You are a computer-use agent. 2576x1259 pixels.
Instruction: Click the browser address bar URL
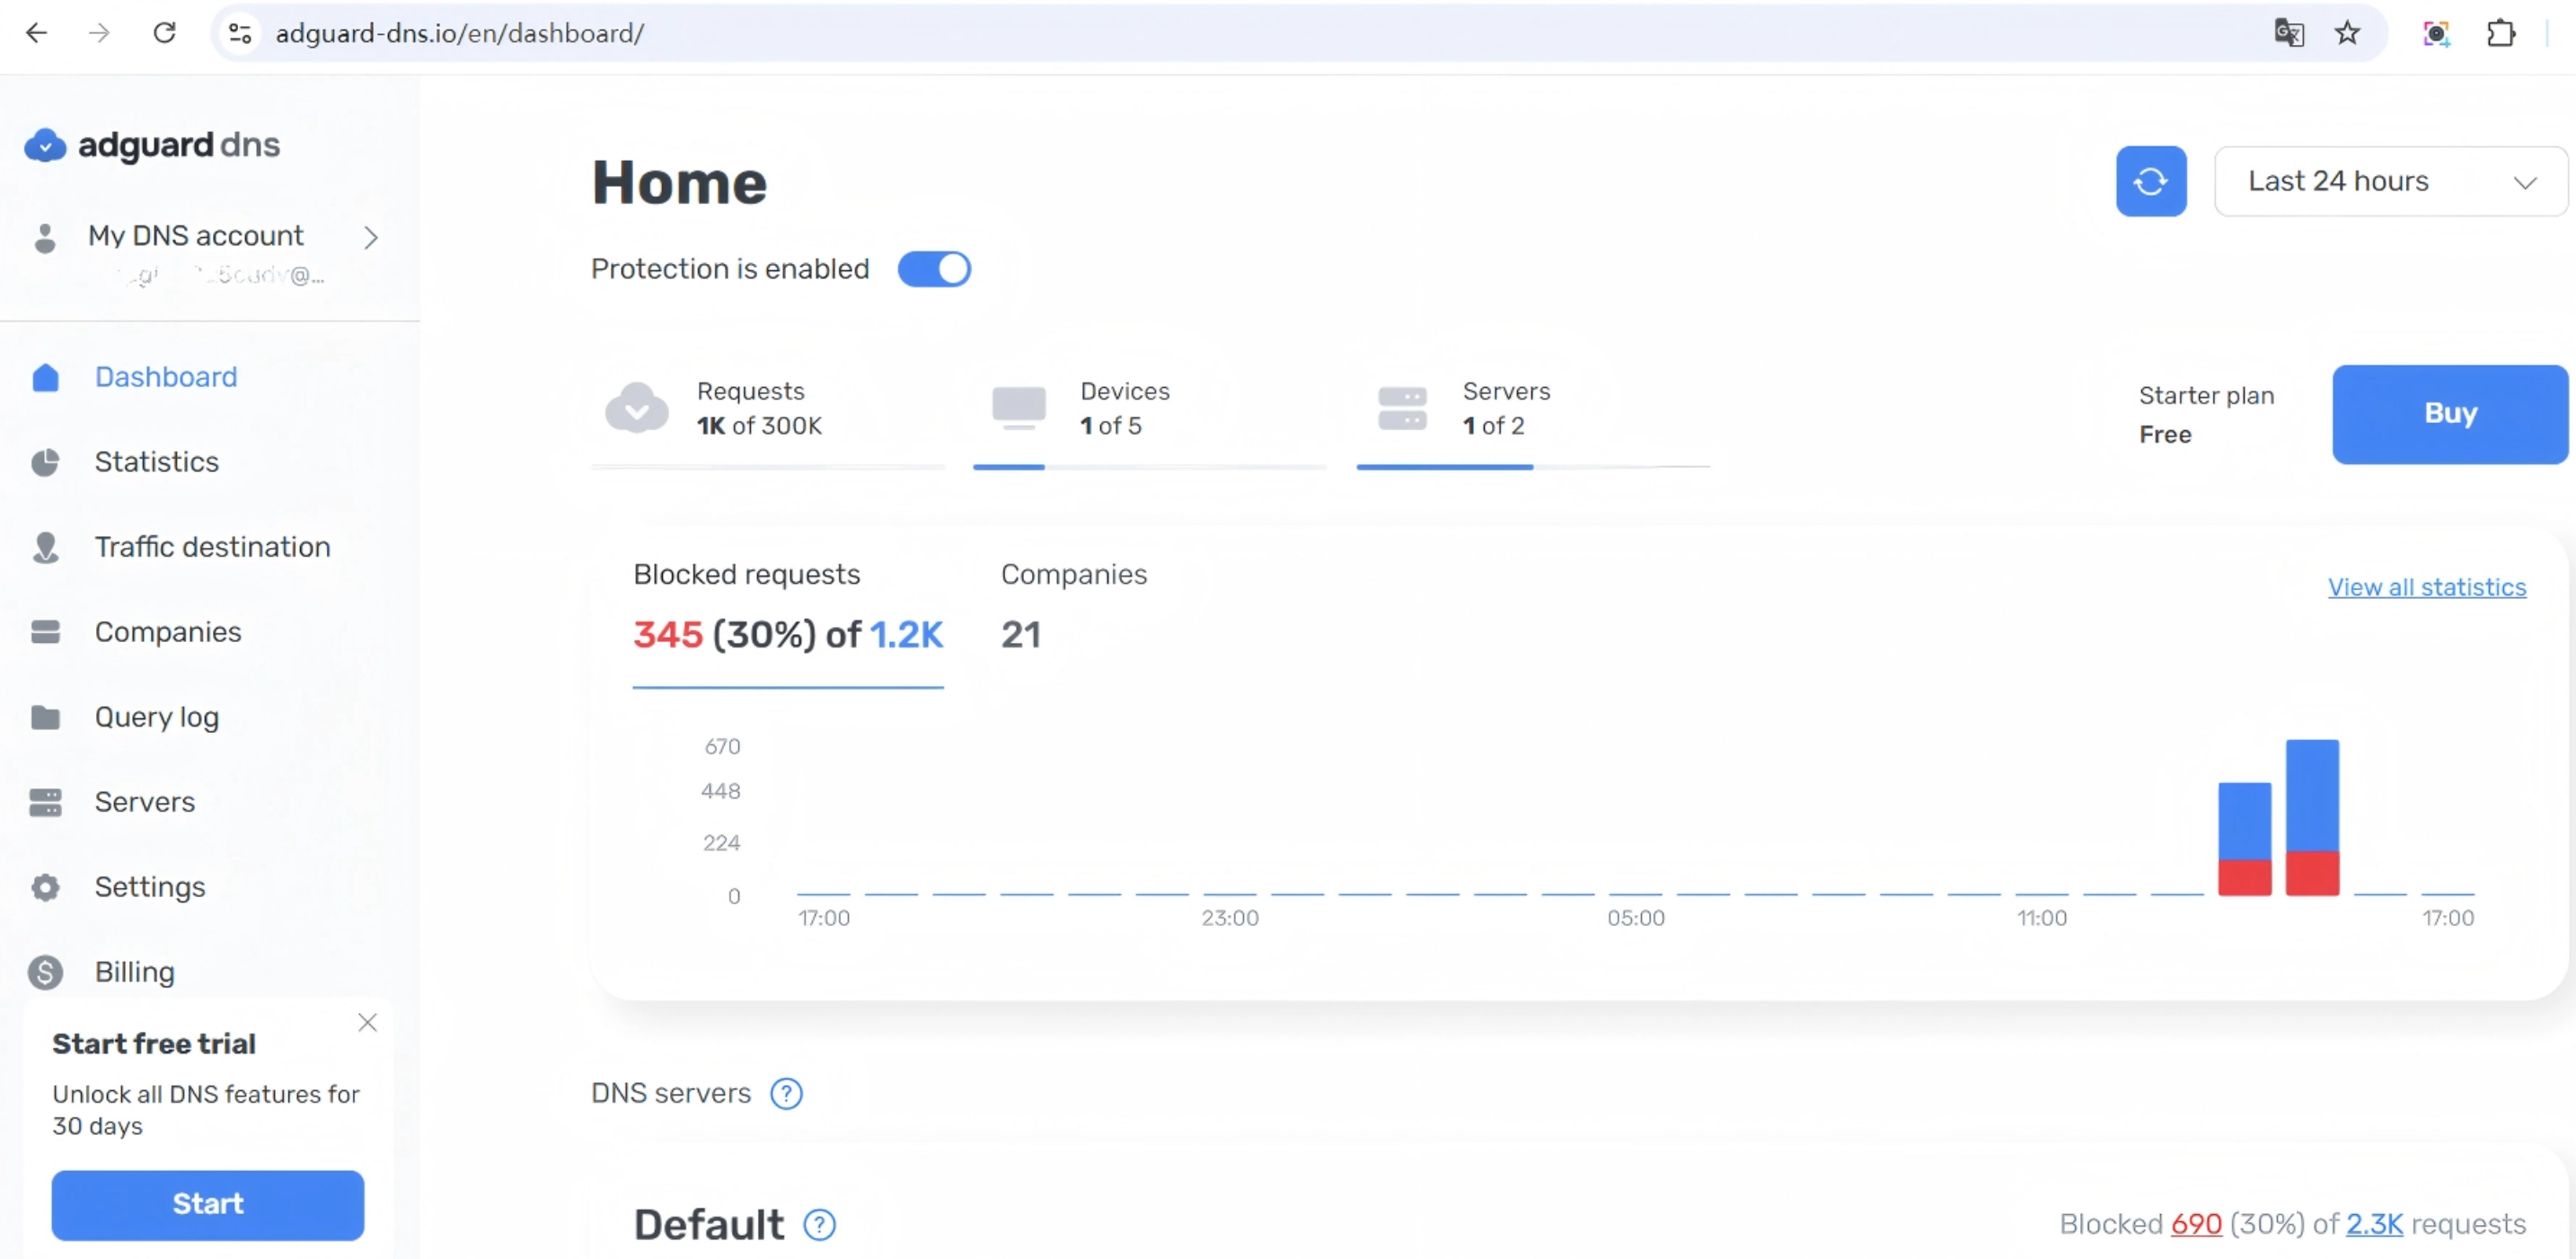point(459,33)
